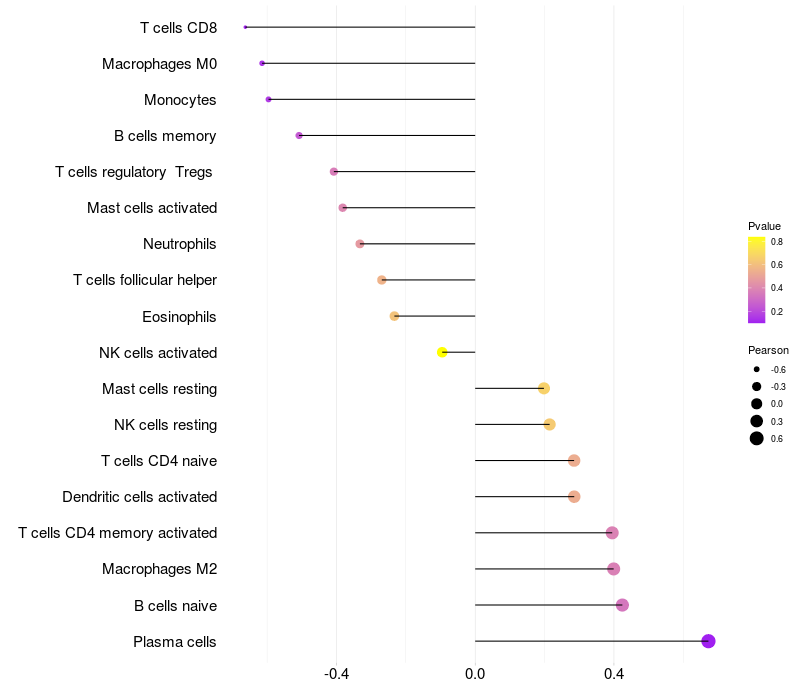Select the Eosinophils label
800x700 pixels.
(179, 317)
